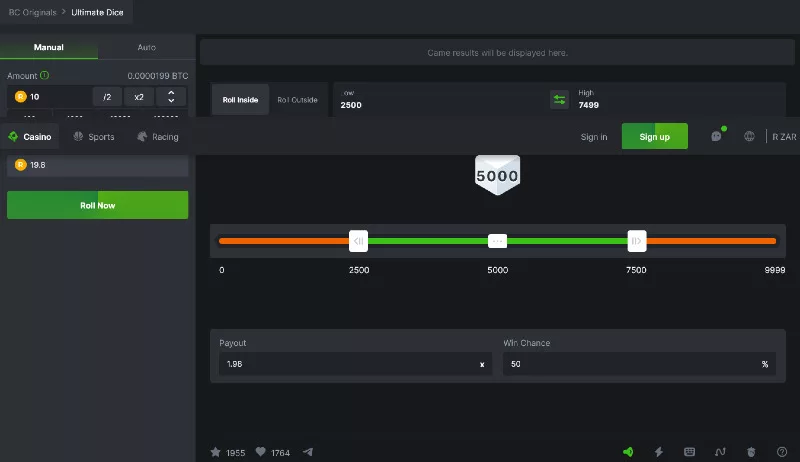Click the center slider handle at 5000
This screenshot has width=800, height=462.
[497, 241]
